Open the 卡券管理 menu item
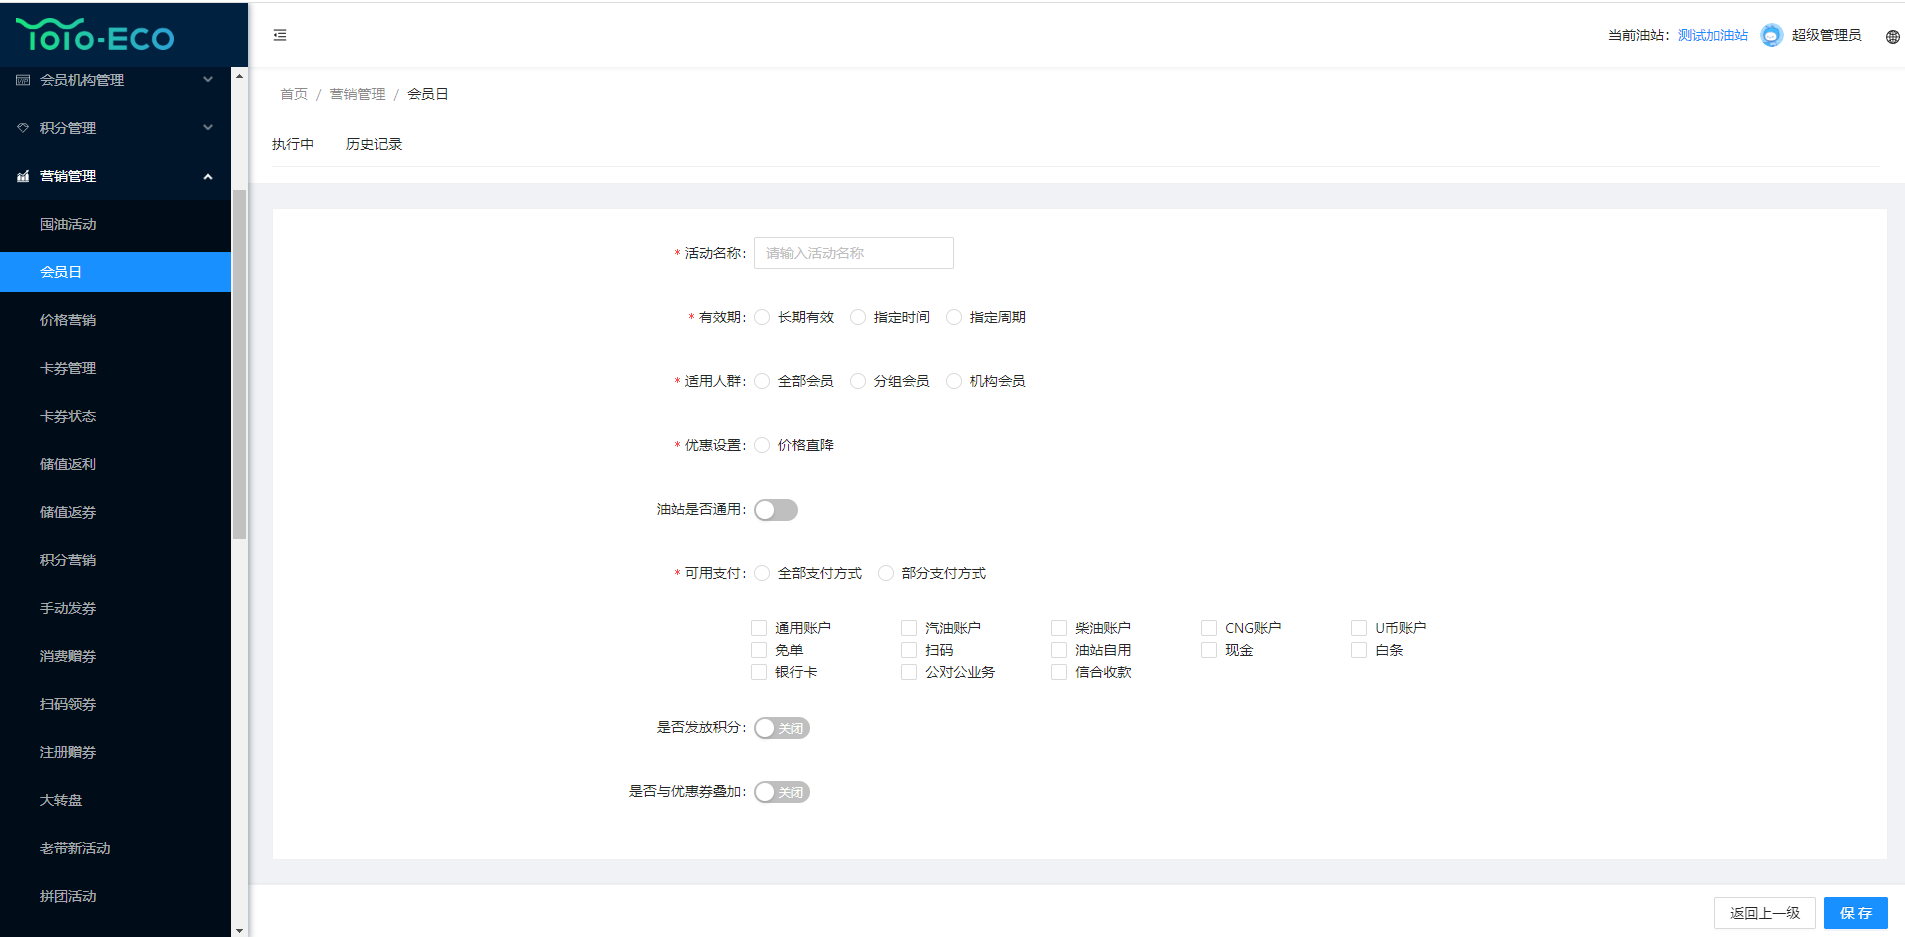This screenshot has width=1905, height=937. point(115,368)
